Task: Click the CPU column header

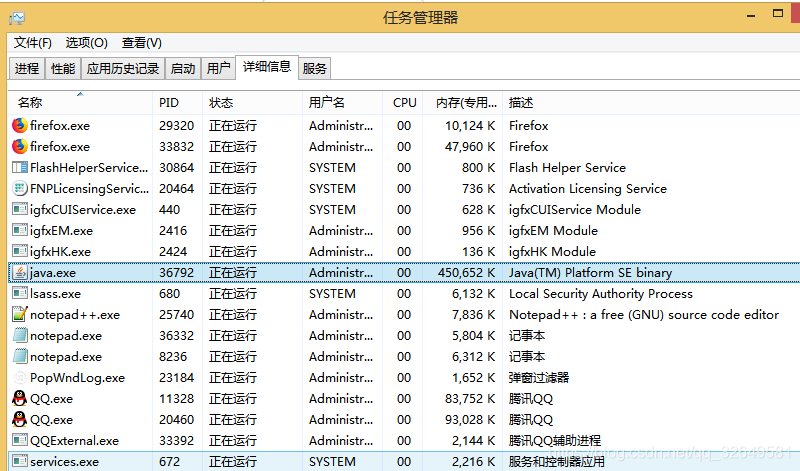Action: tap(405, 102)
